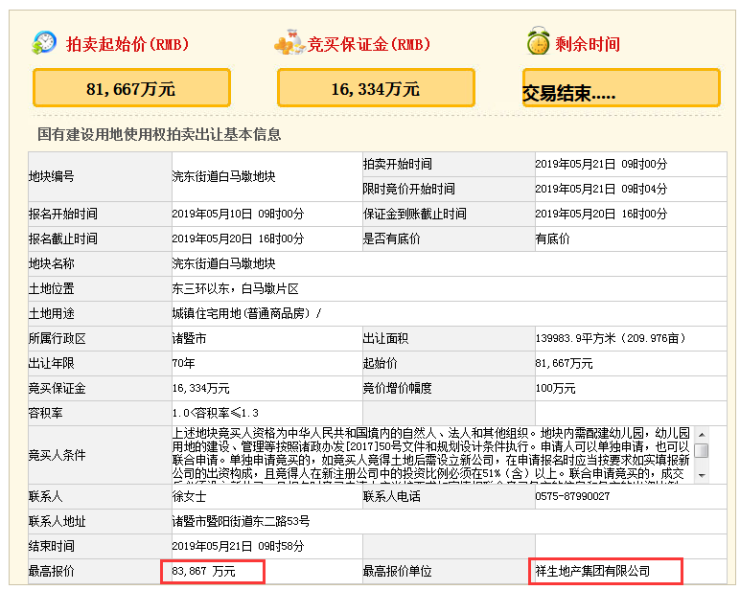Screen dimensions: 740x590
Task: Click the 70年 lease term value
Action: pos(183,363)
